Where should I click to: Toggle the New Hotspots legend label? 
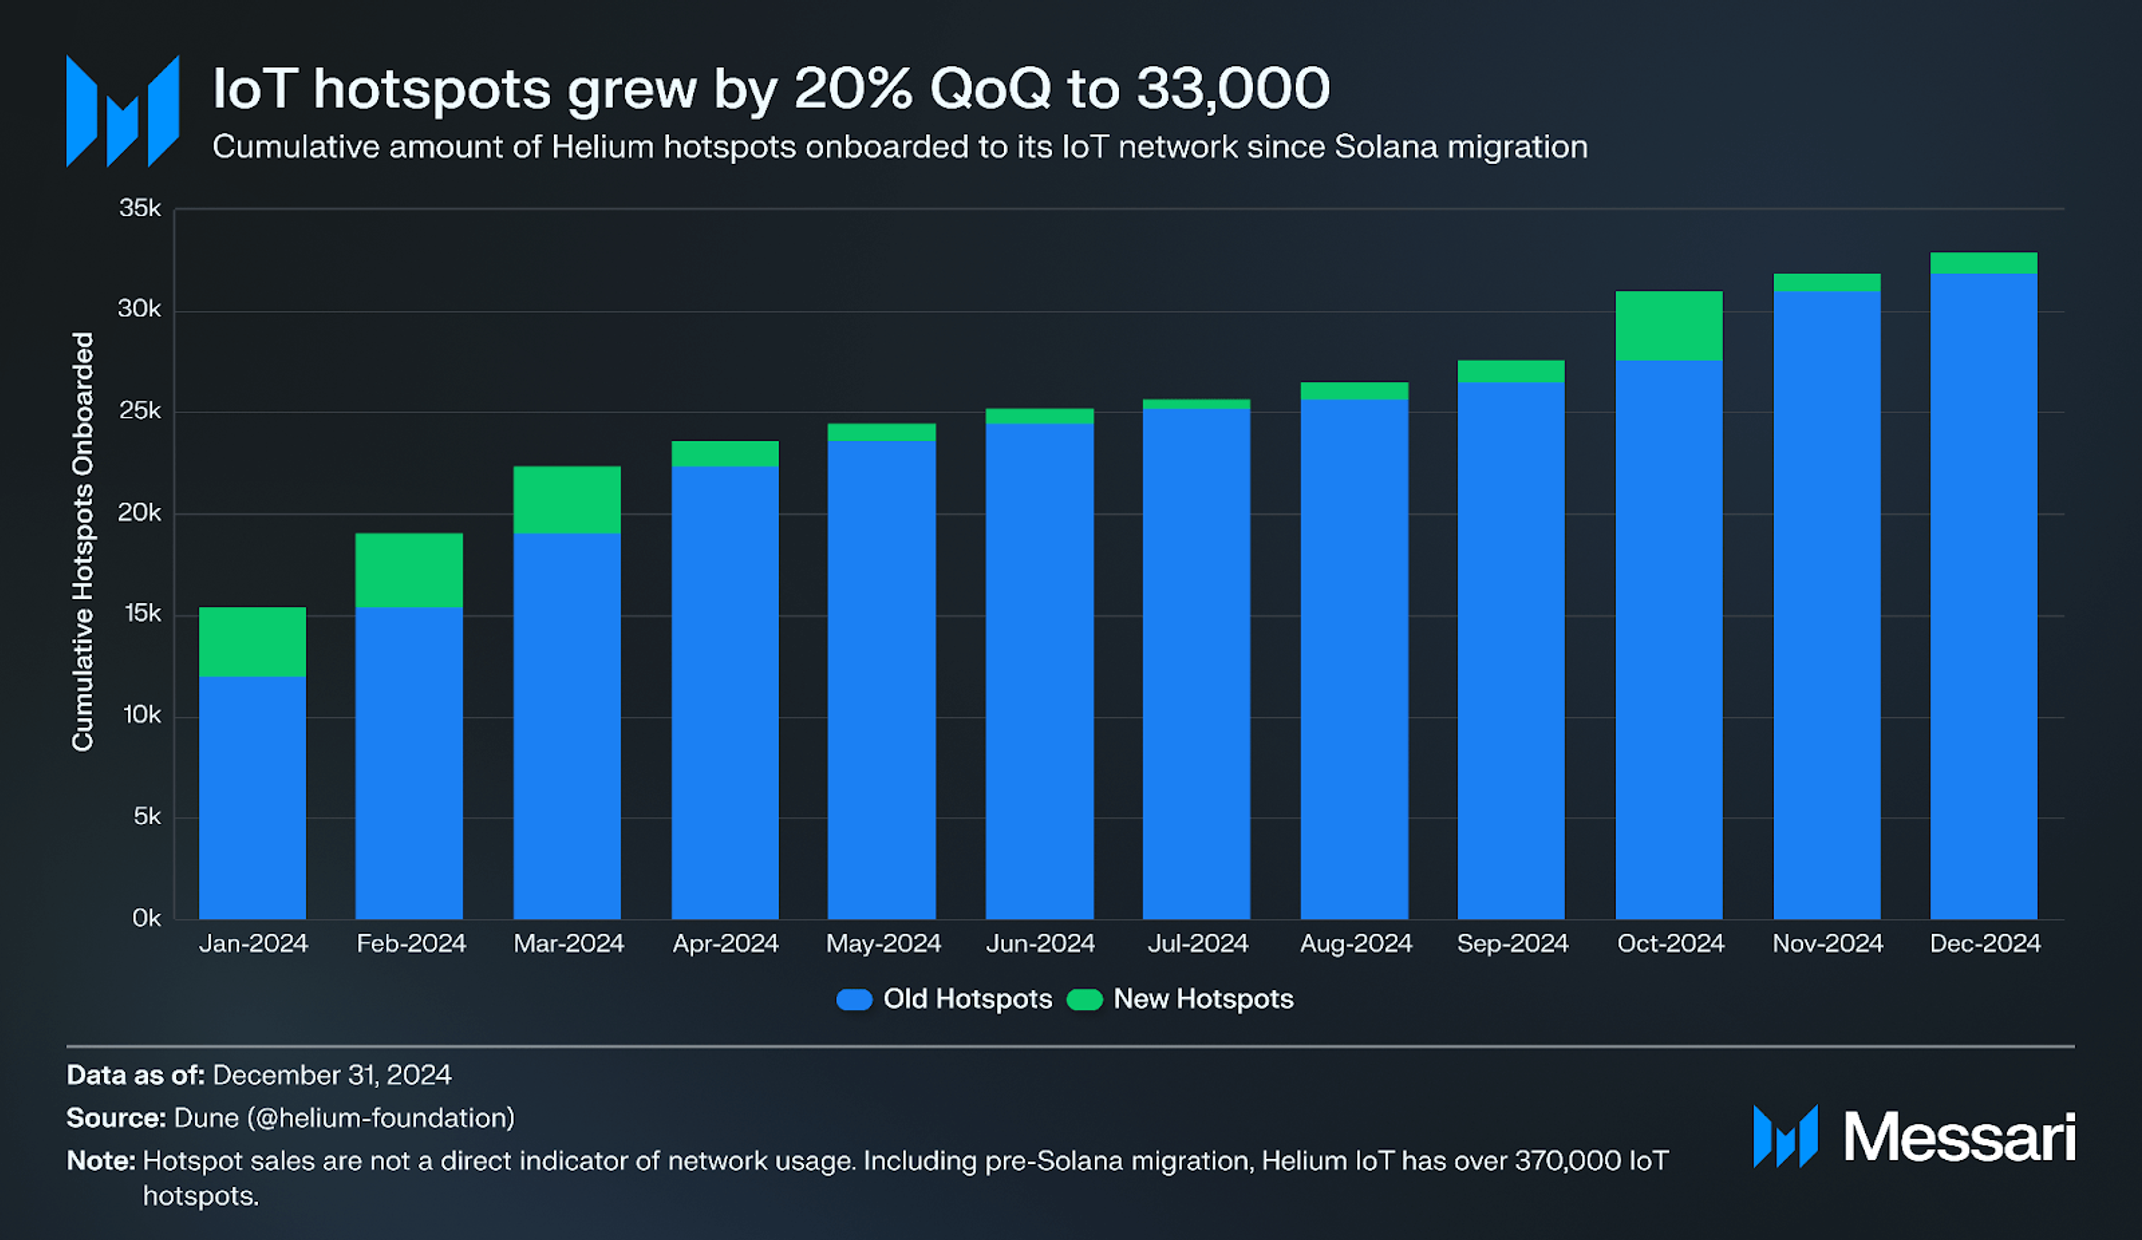pos(1203,999)
